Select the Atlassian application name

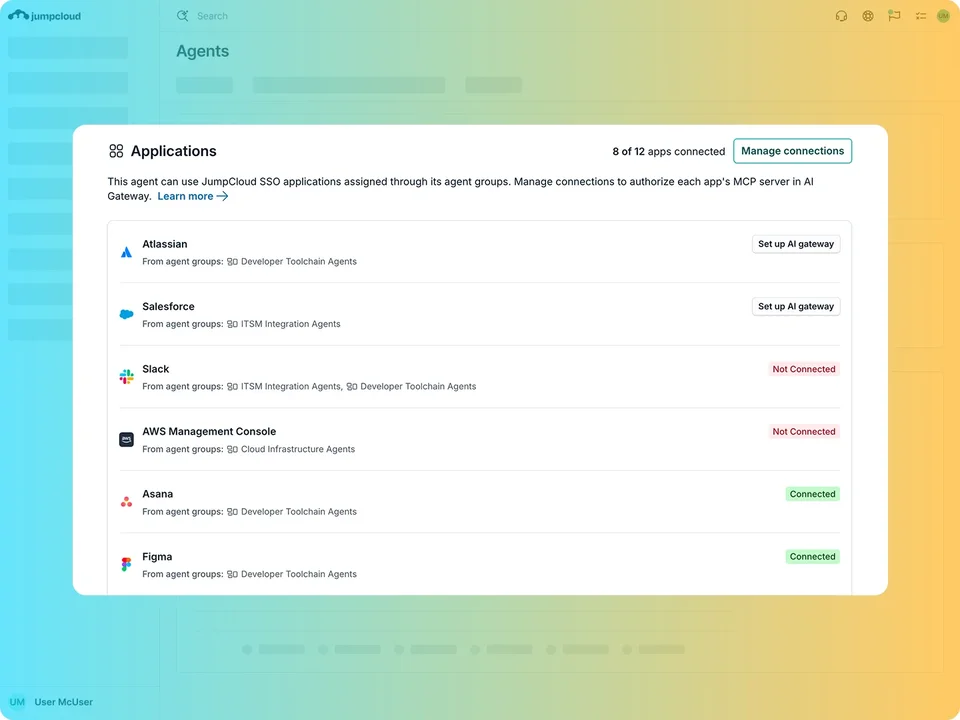pos(165,244)
